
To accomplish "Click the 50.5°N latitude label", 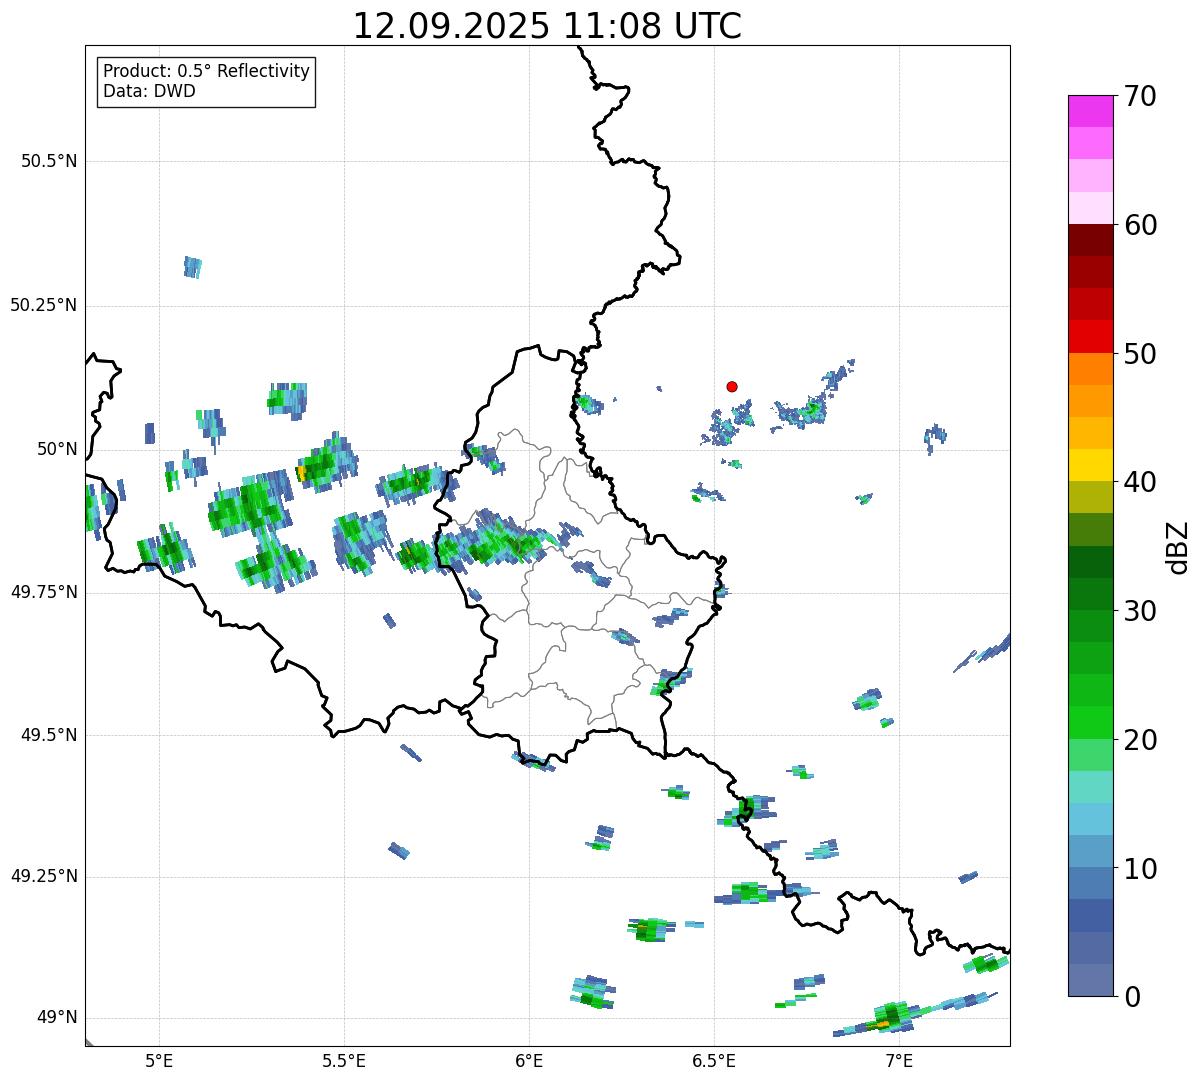I will click(x=49, y=161).
